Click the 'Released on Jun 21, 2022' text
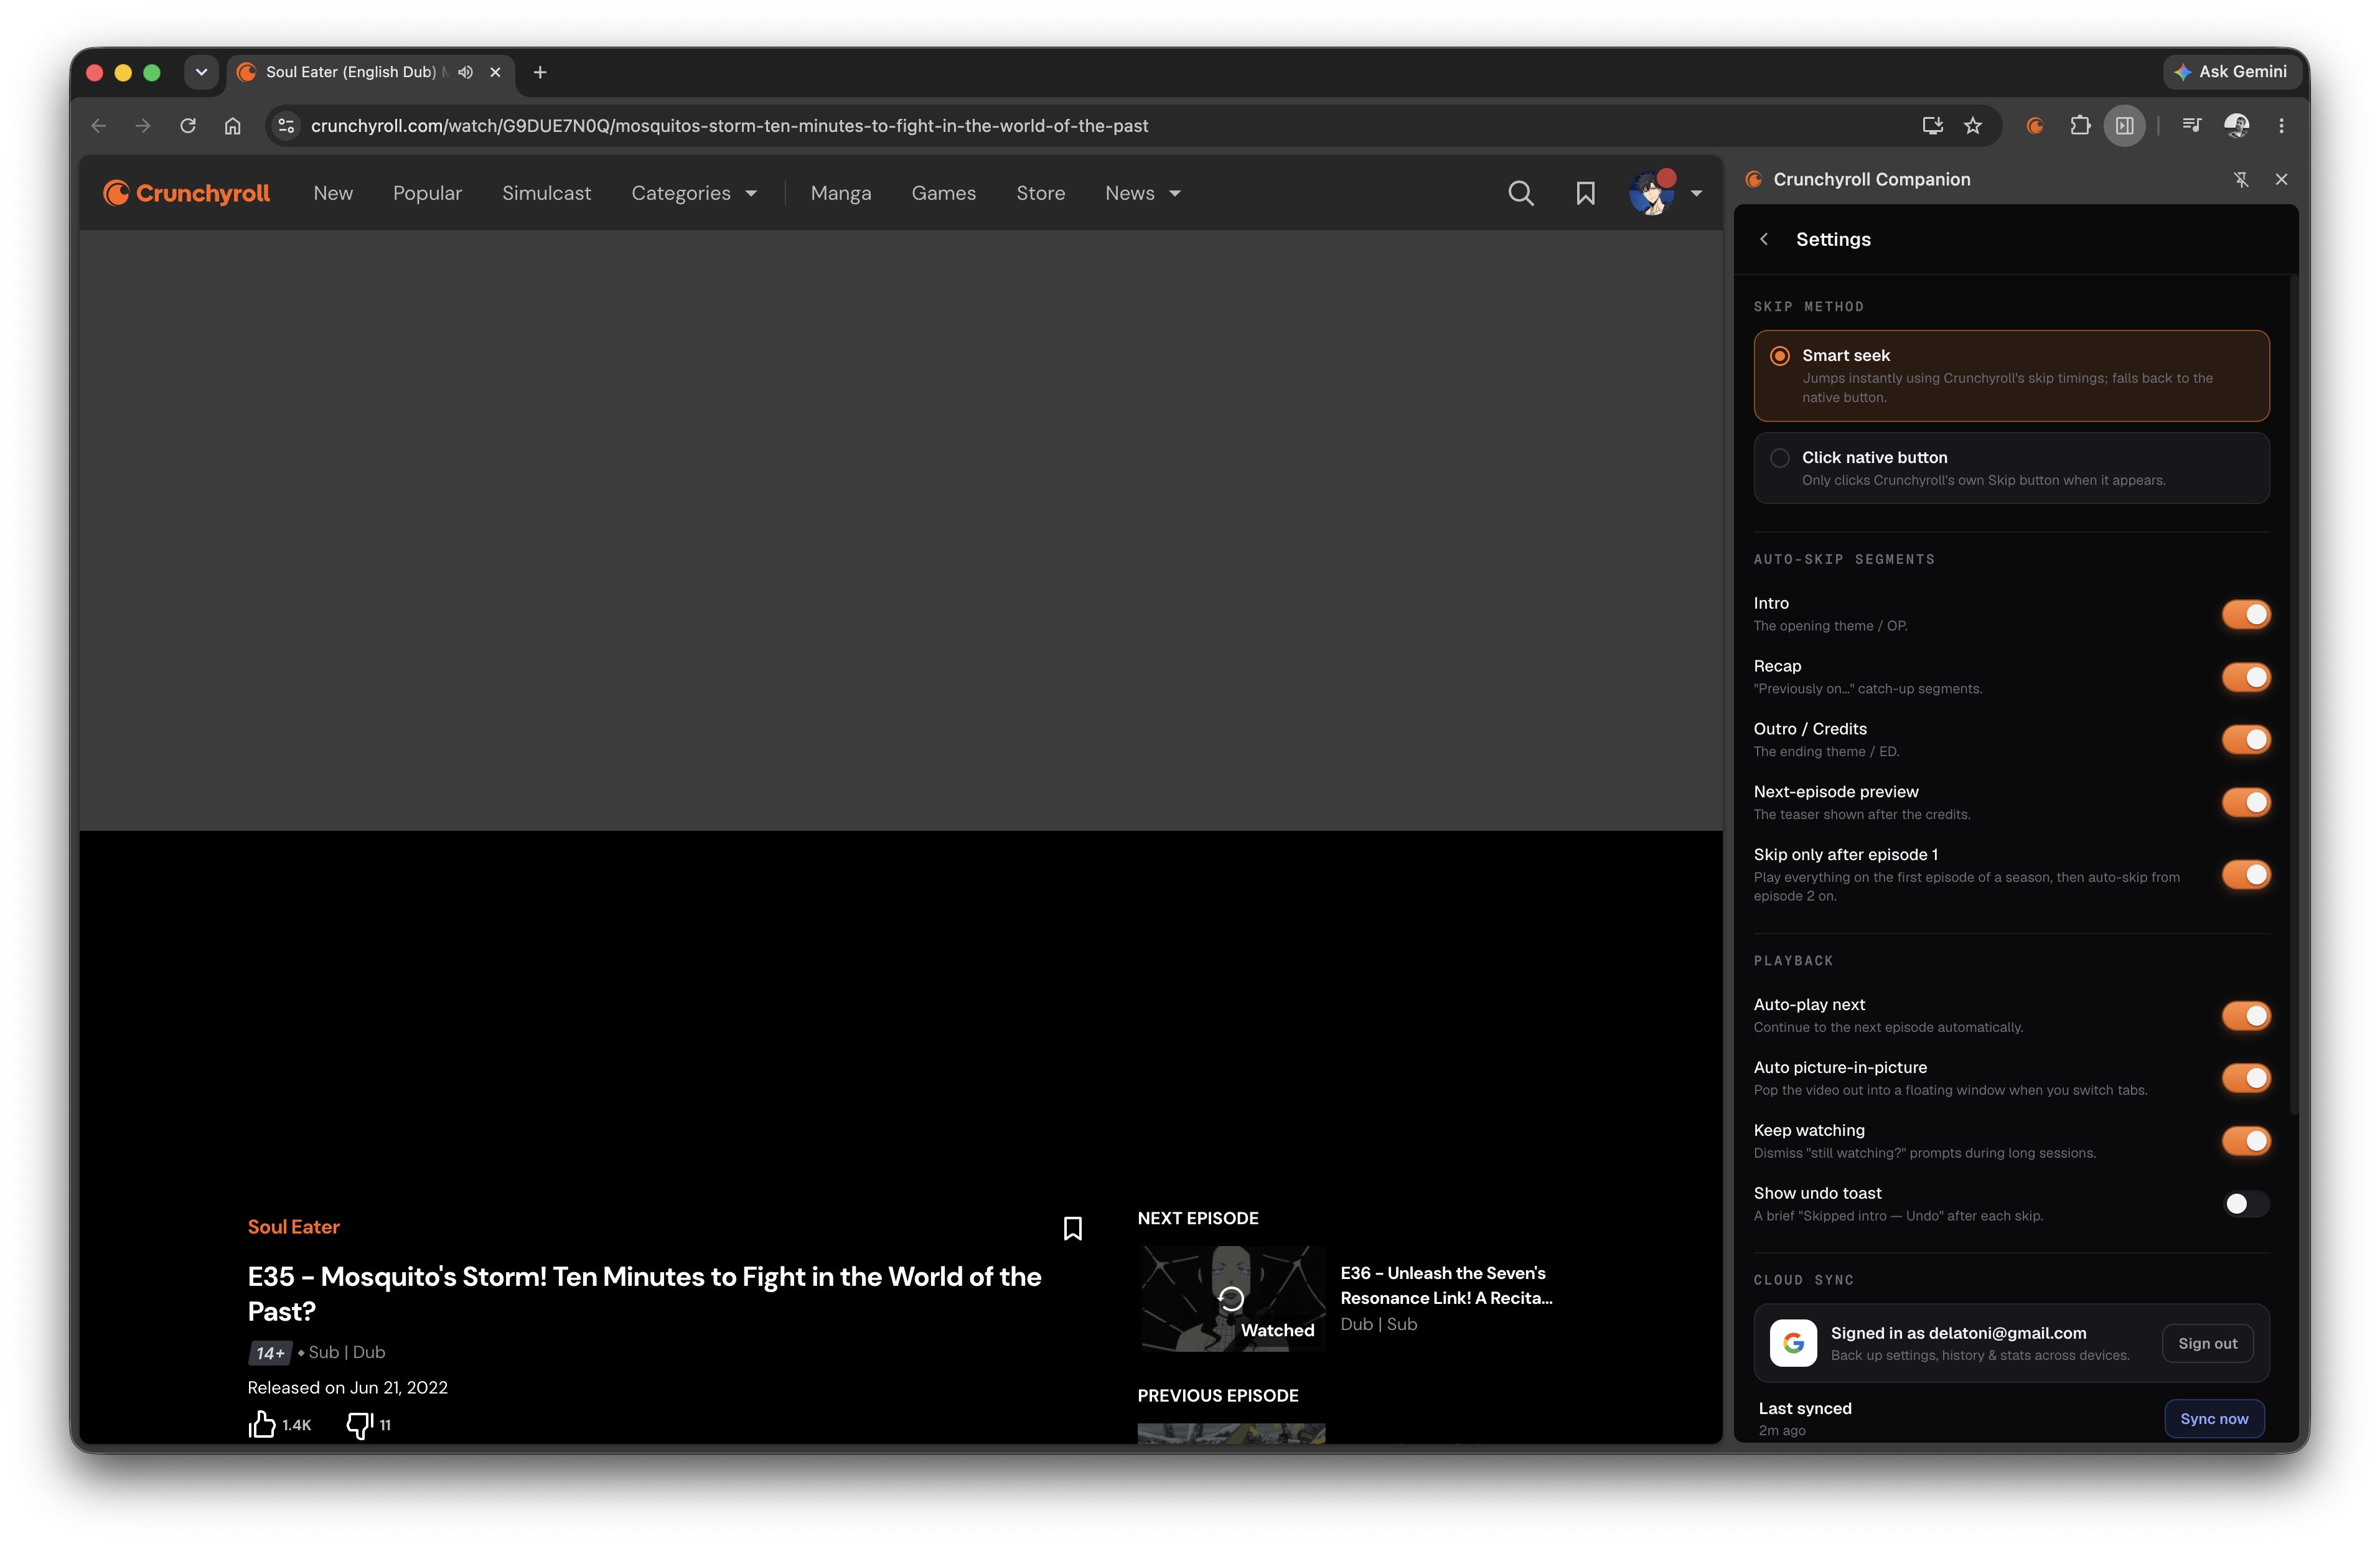 [x=348, y=1387]
